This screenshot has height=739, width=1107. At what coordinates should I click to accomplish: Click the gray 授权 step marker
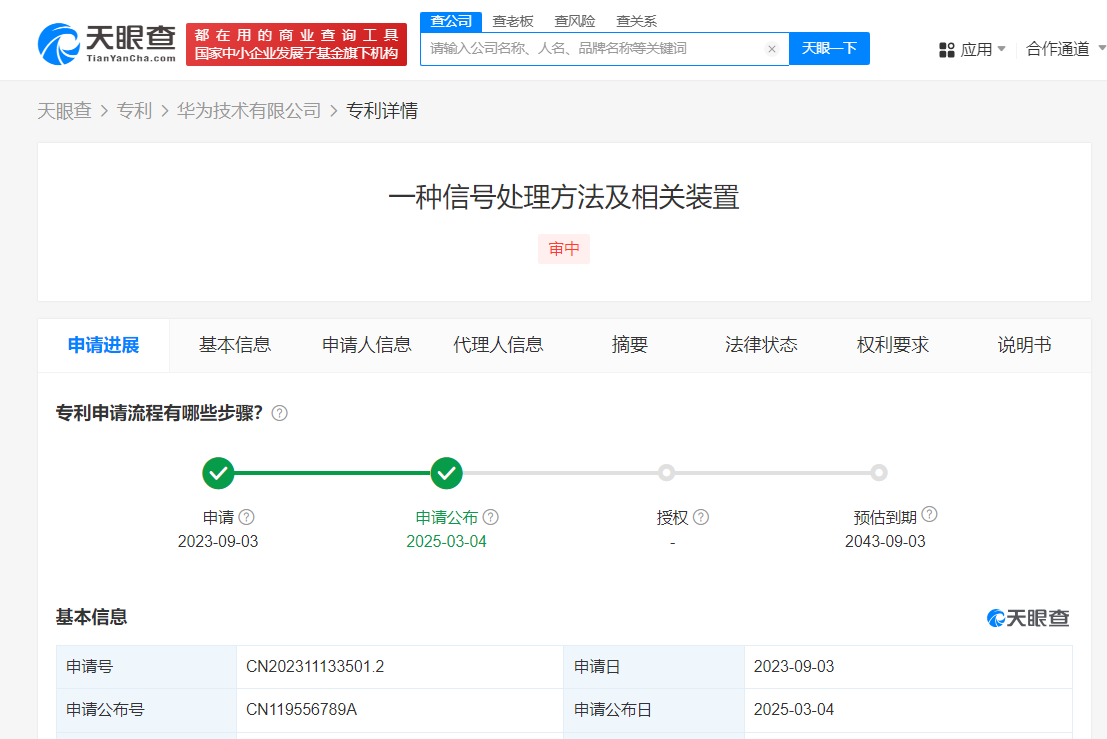[x=666, y=473]
